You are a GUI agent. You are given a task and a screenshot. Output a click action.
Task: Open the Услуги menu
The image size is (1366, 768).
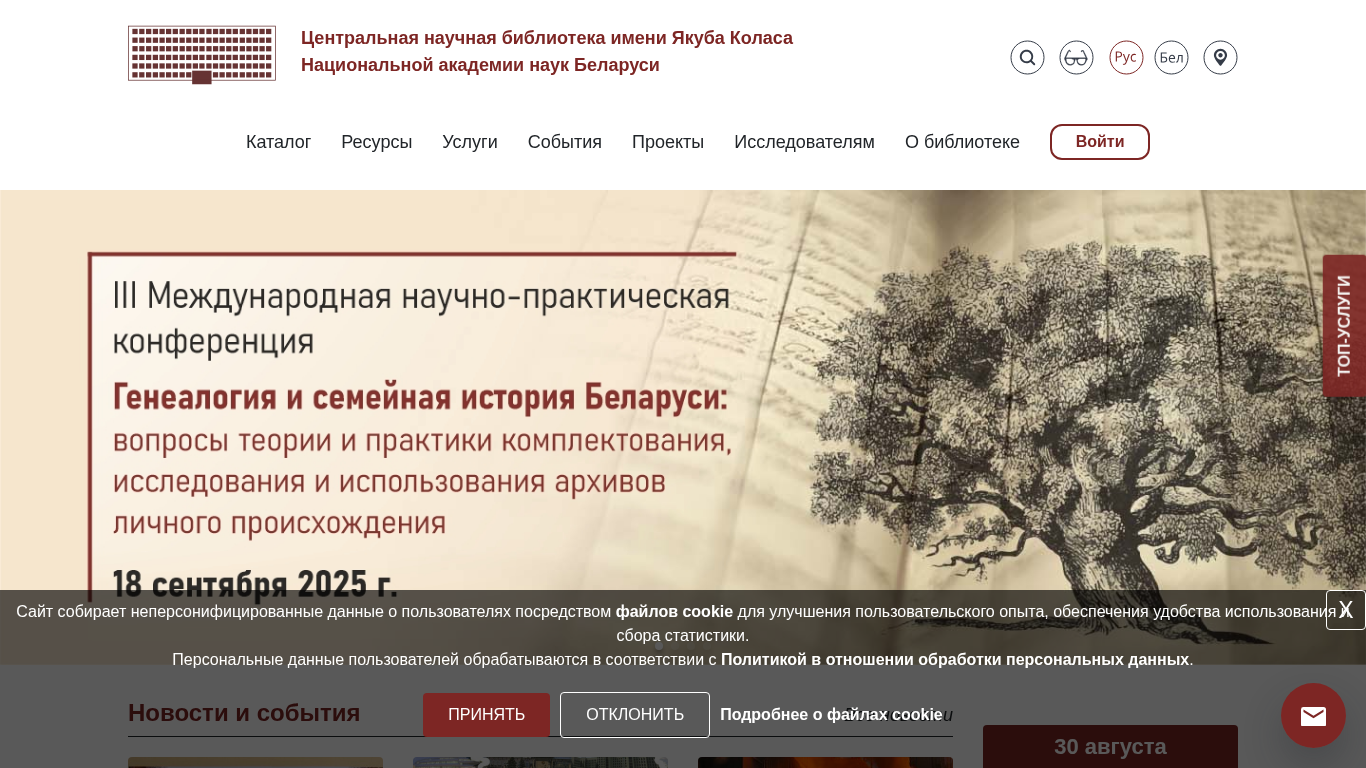(x=470, y=142)
